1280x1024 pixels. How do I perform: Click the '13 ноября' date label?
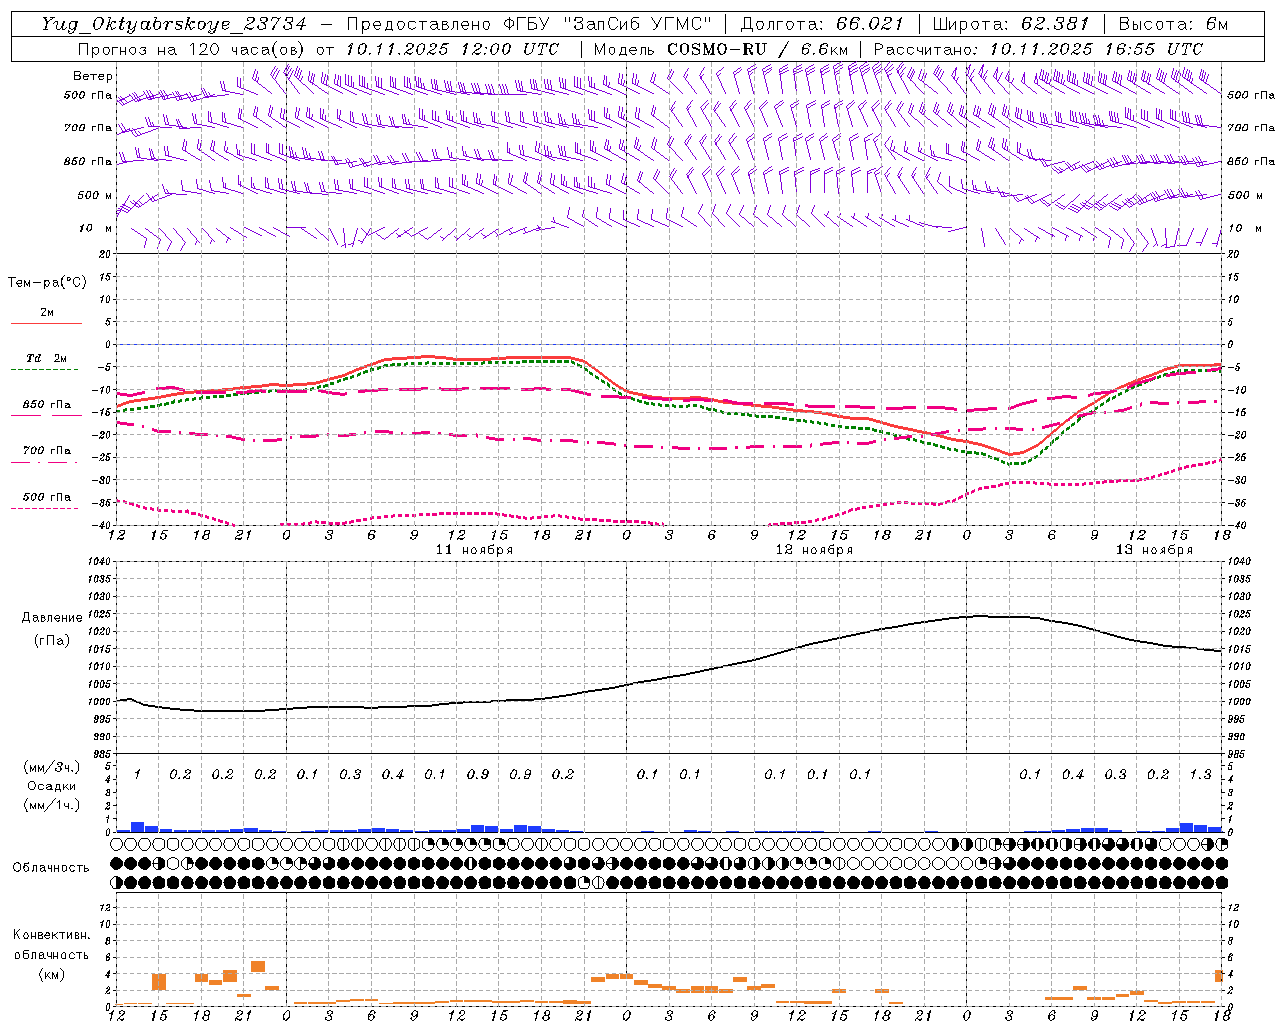(x=1154, y=550)
